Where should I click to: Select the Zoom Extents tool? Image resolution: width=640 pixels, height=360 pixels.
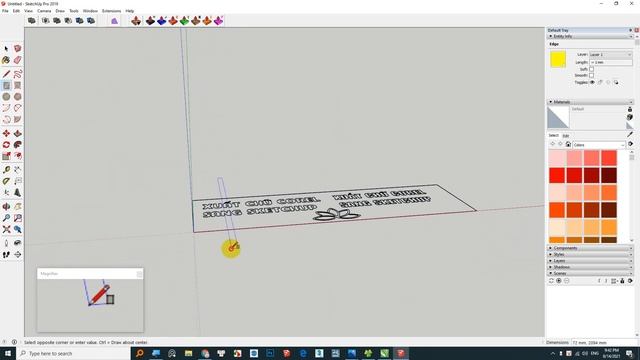click(x=6, y=229)
